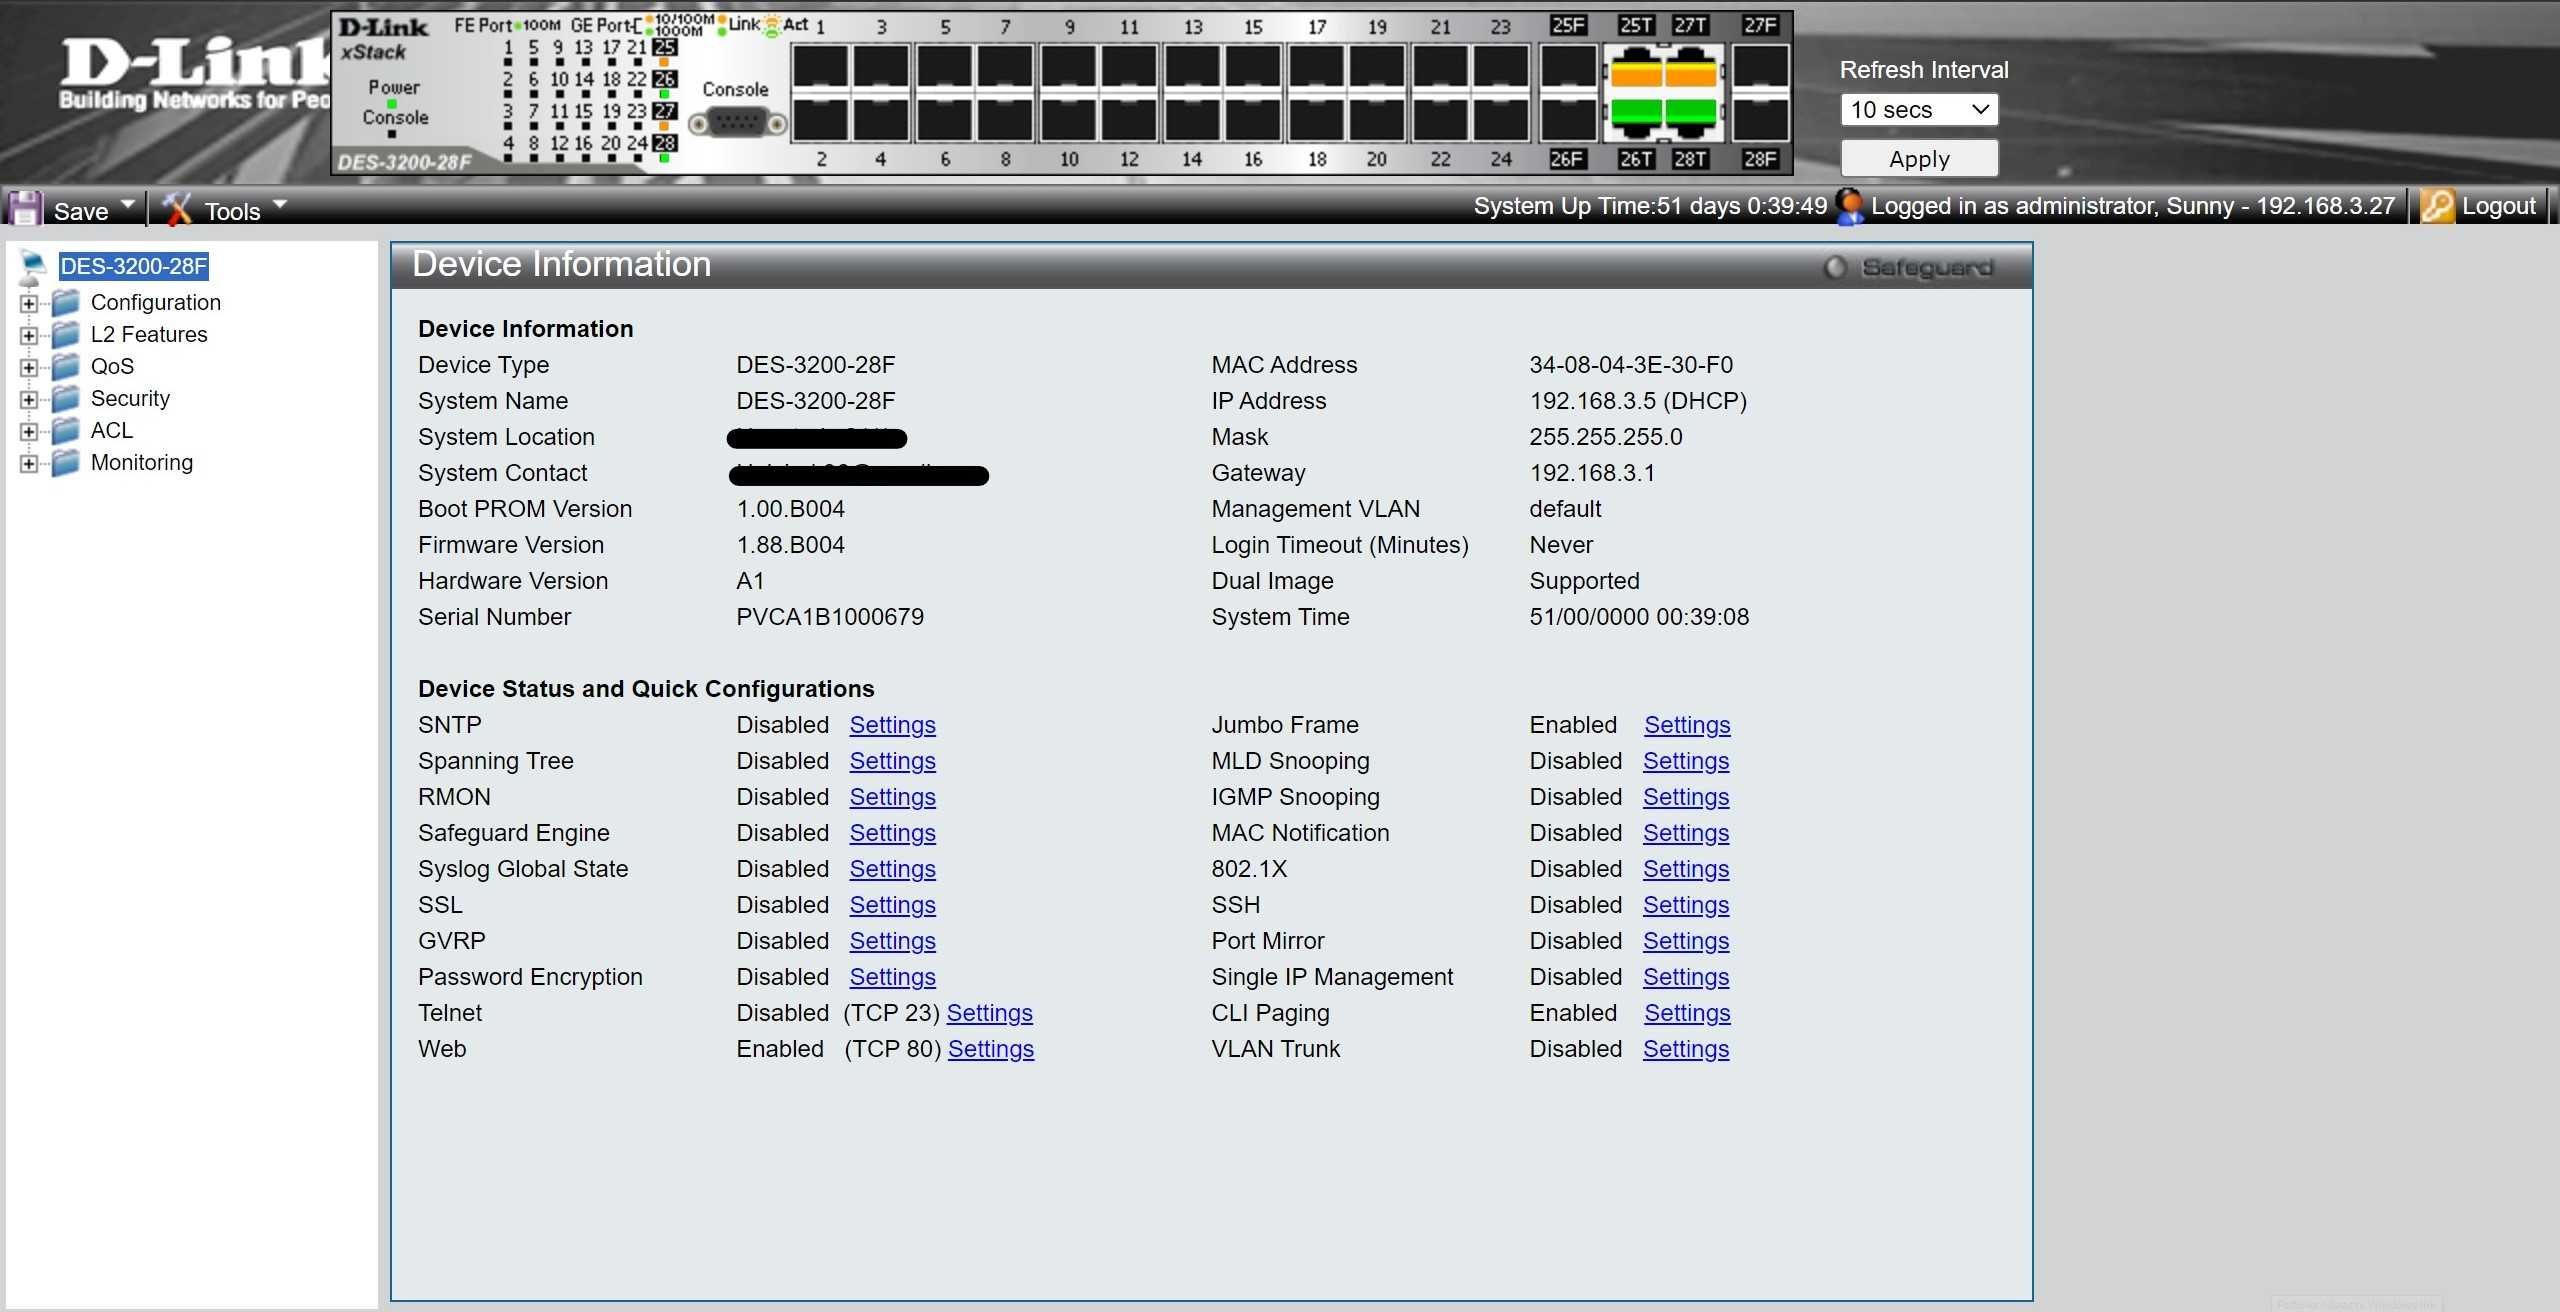Click the ACL folder icon

tap(66, 430)
